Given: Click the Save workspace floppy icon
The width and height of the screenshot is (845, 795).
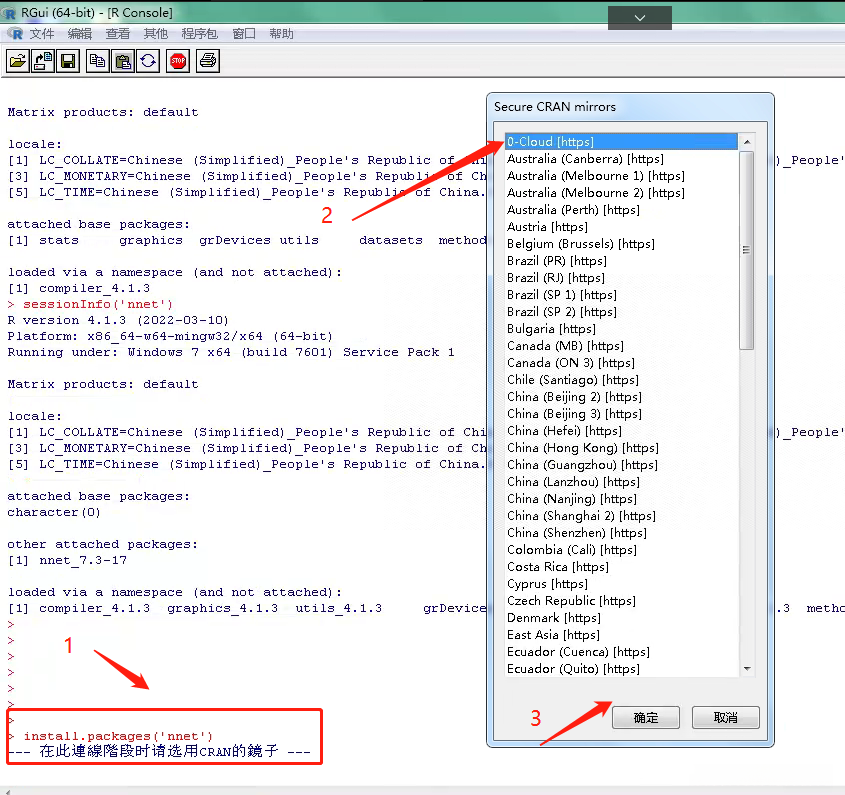Looking at the screenshot, I should pyautogui.click(x=68, y=61).
